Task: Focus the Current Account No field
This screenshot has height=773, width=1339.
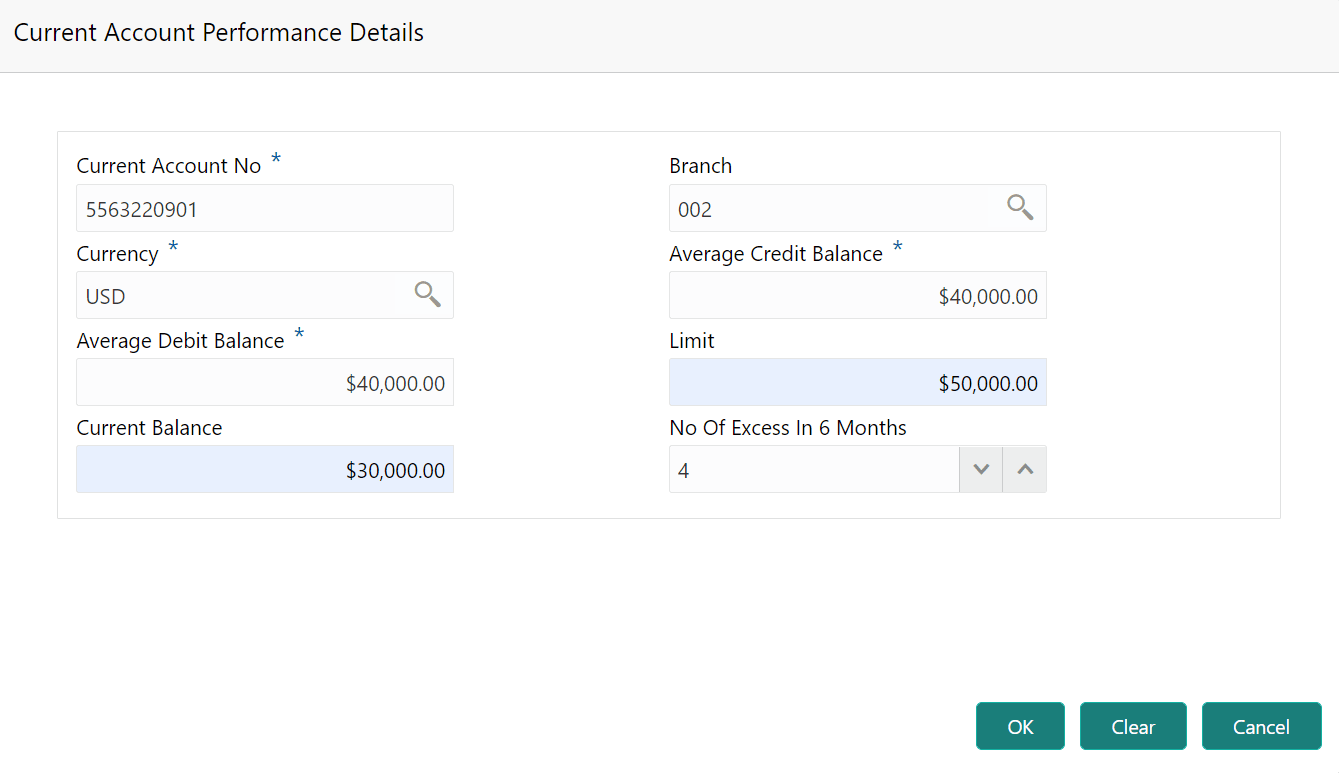Action: pos(264,209)
